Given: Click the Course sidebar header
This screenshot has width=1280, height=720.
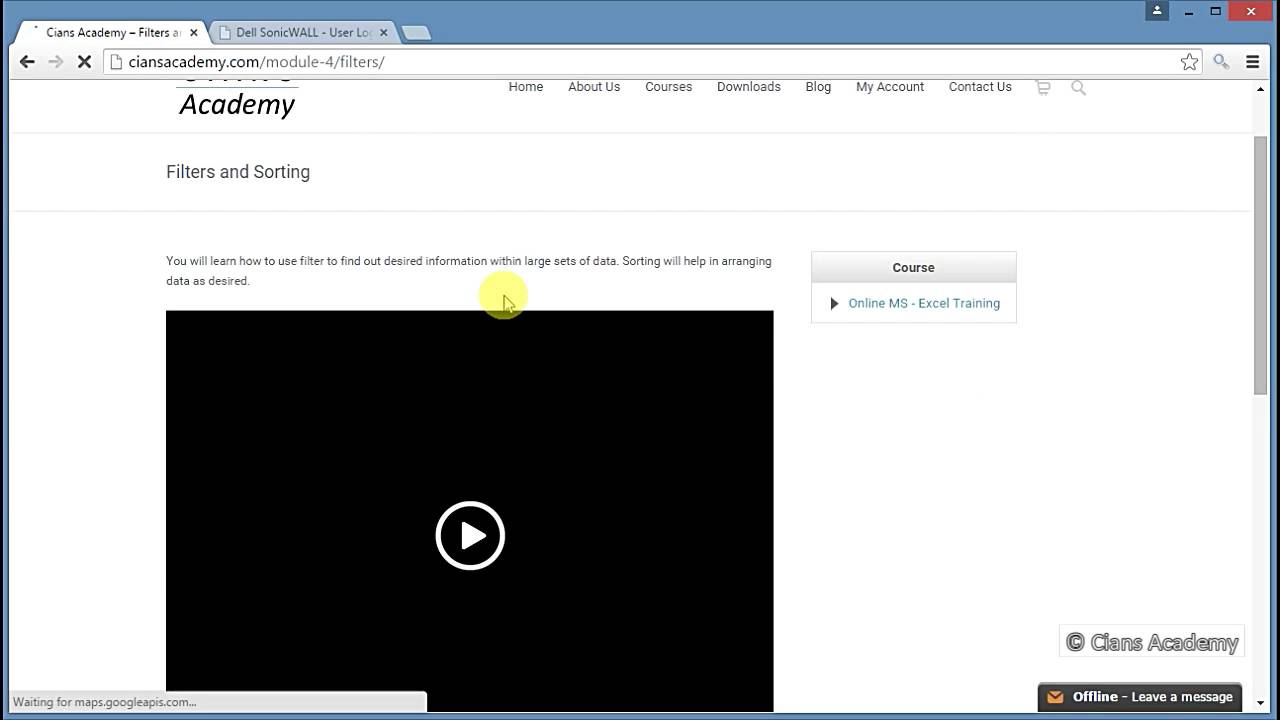Looking at the screenshot, I should [913, 268].
